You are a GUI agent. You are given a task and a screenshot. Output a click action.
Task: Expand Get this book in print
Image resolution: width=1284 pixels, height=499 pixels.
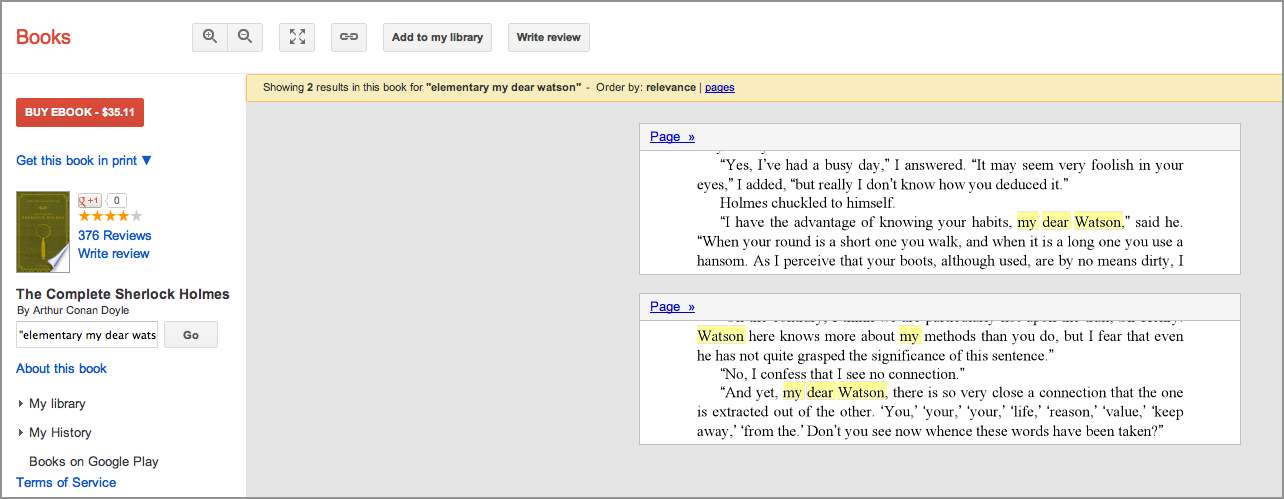(x=84, y=160)
